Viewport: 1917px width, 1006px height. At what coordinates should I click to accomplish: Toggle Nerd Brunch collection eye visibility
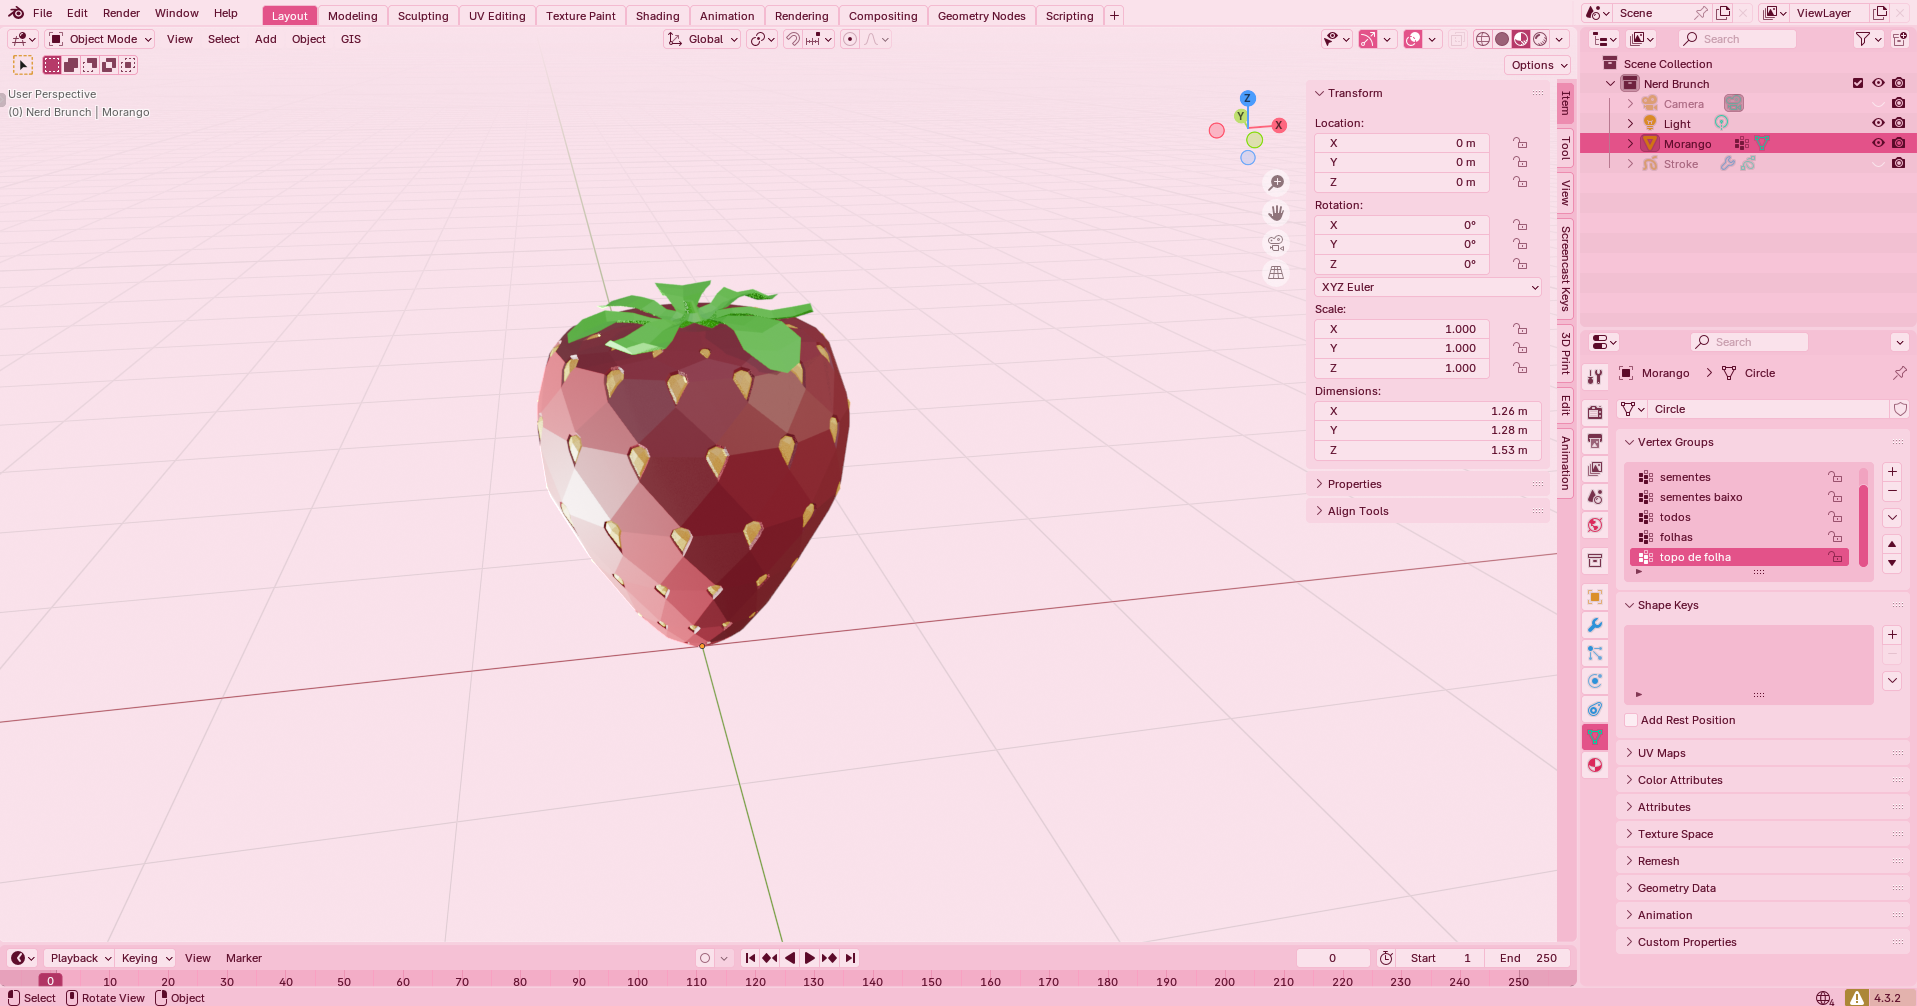click(1878, 83)
